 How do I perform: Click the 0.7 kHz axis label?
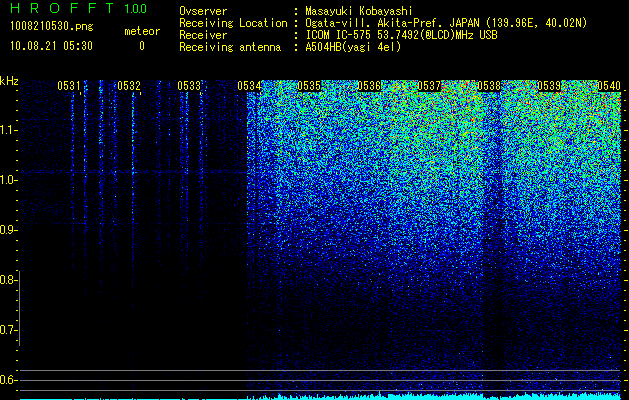point(8,330)
